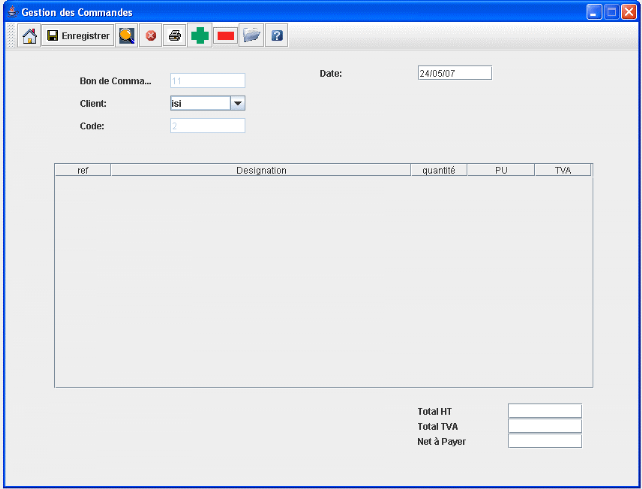642x489 pixels.
Task: Click the printer icon to print
Action: 175,36
